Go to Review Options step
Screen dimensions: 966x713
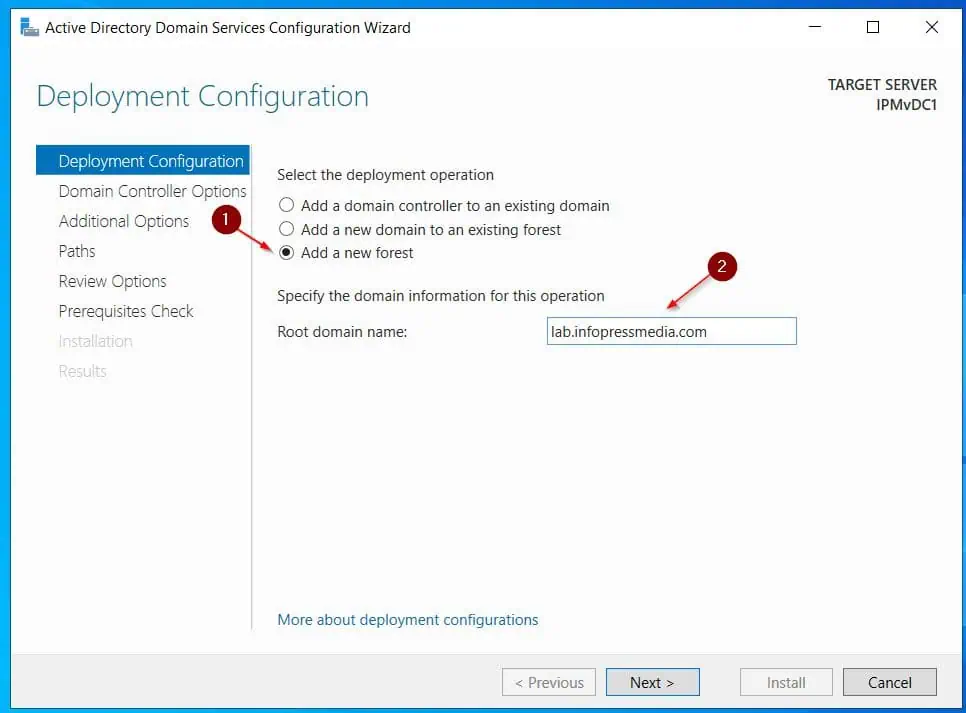click(113, 281)
